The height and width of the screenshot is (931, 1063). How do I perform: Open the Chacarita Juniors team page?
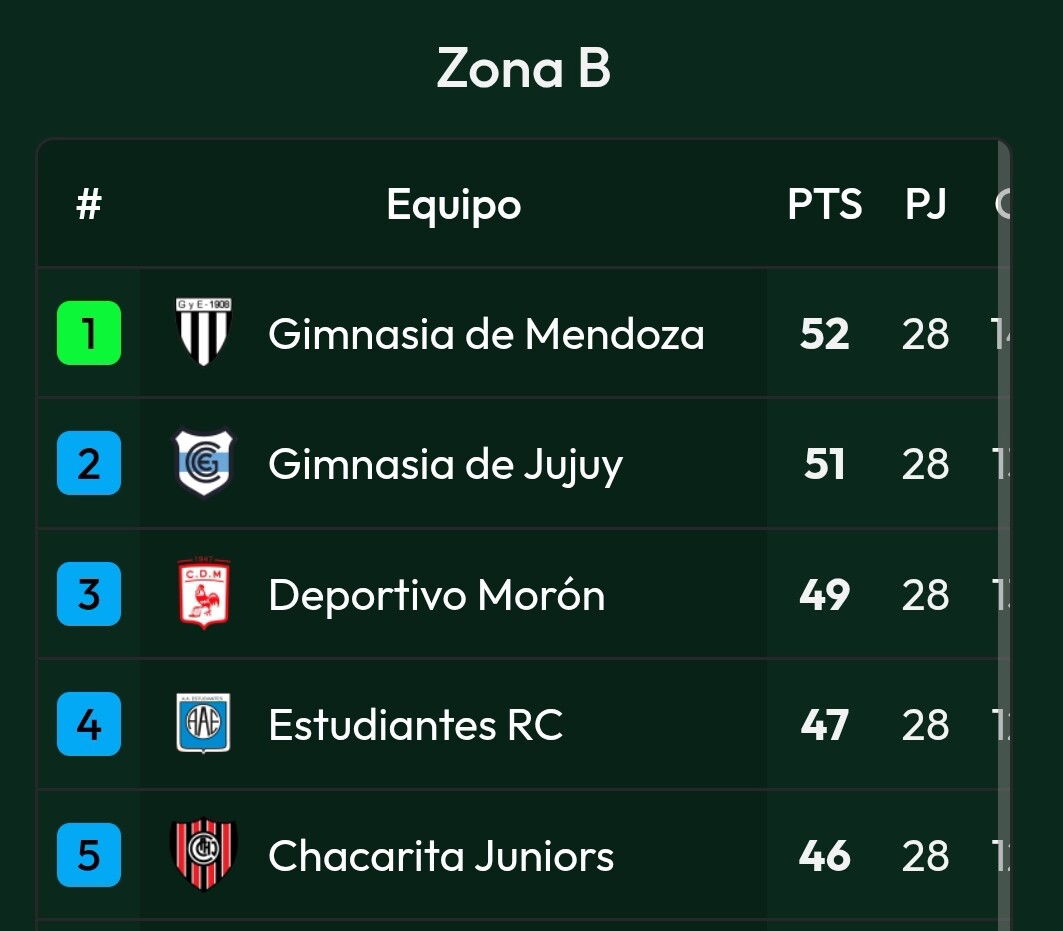pos(441,855)
